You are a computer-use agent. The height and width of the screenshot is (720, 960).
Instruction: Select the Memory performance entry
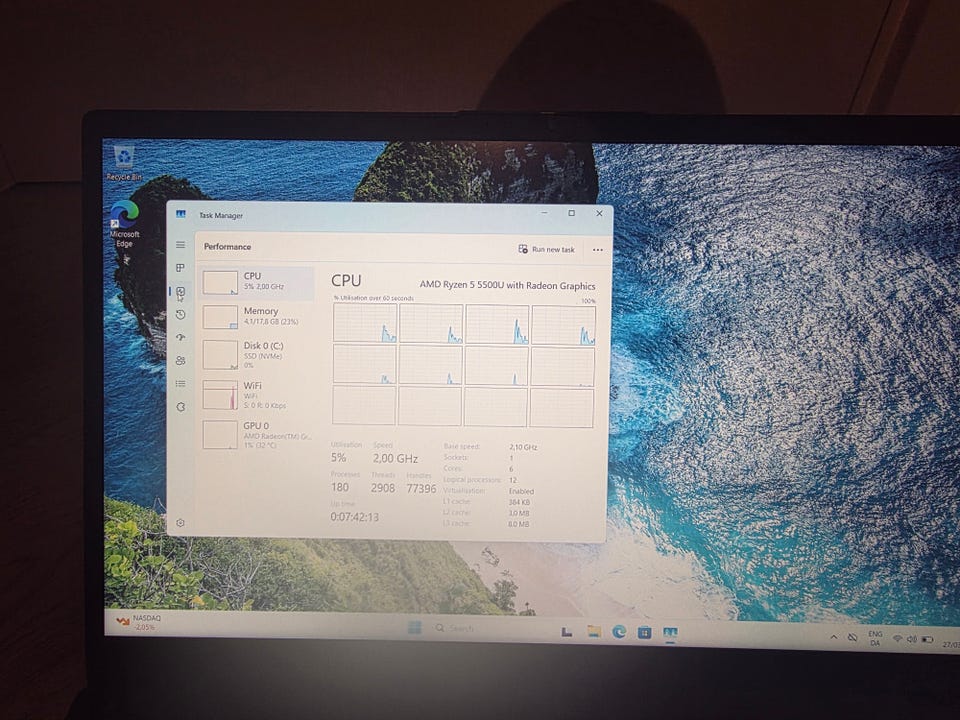pyautogui.click(x=257, y=317)
